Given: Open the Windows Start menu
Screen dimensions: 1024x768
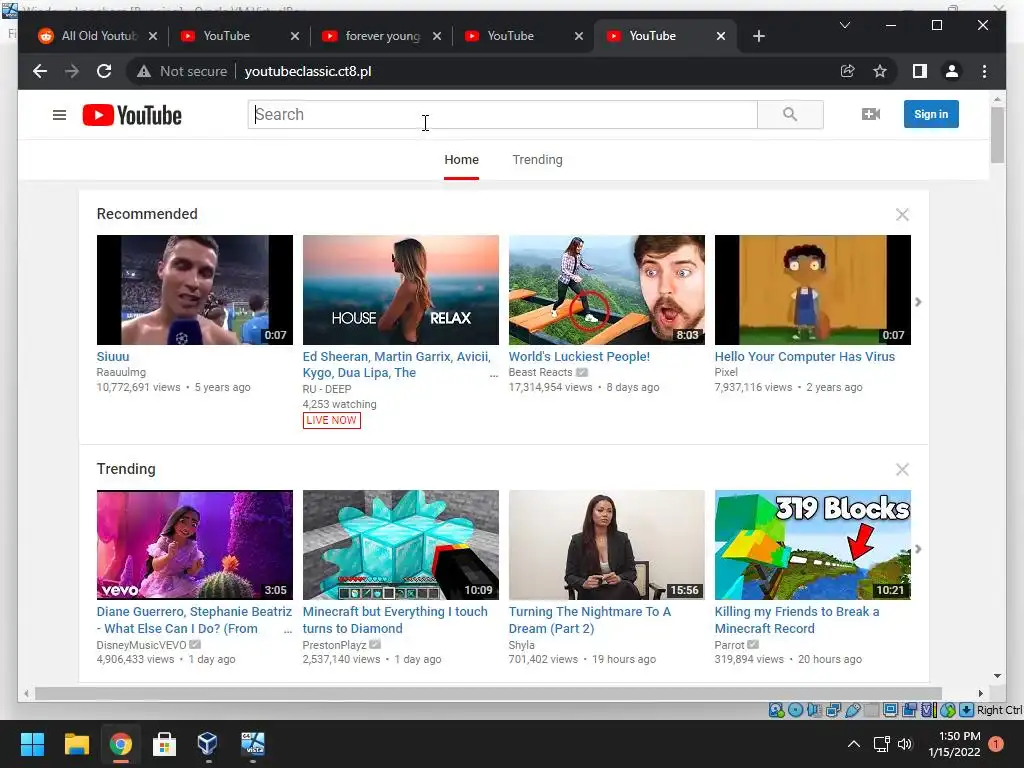Looking at the screenshot, I should [32, 744].
